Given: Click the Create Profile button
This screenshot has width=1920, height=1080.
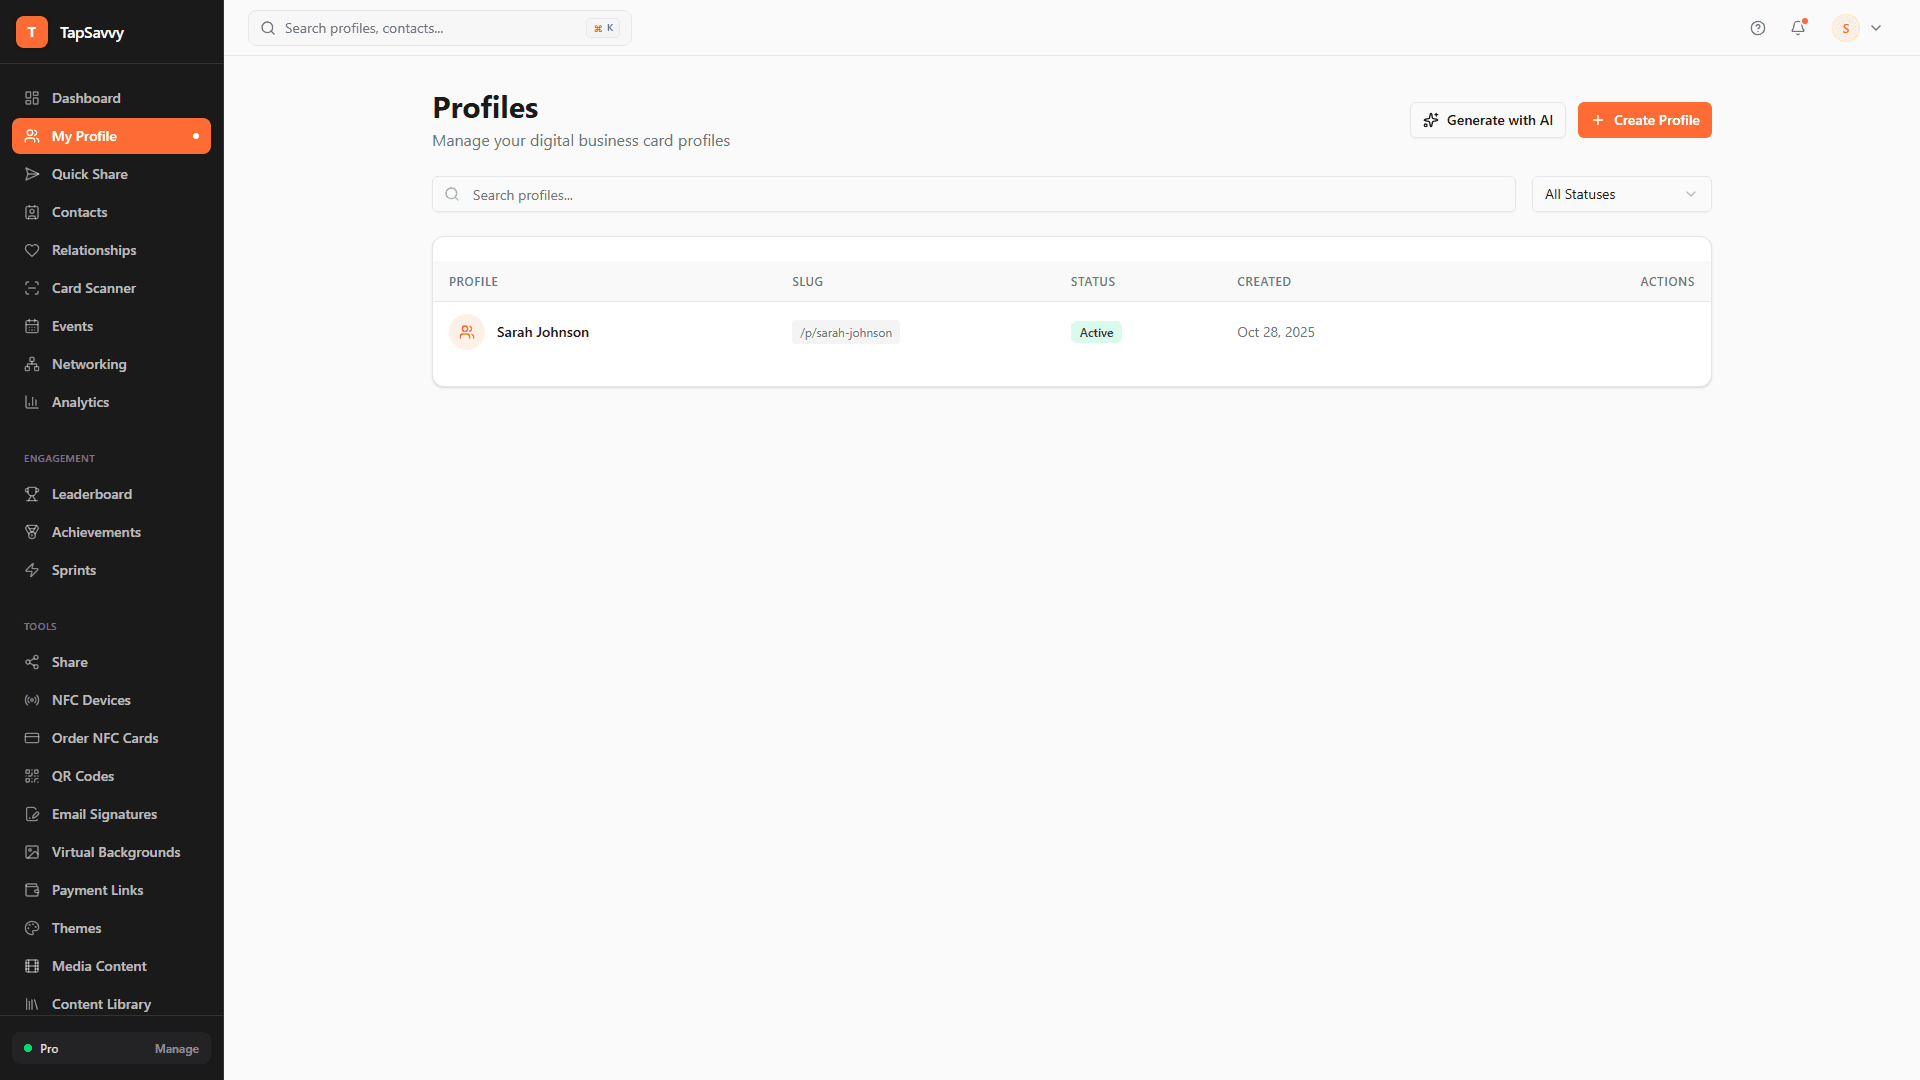Looking at the screenshot, I should (x=1644, y=120).
